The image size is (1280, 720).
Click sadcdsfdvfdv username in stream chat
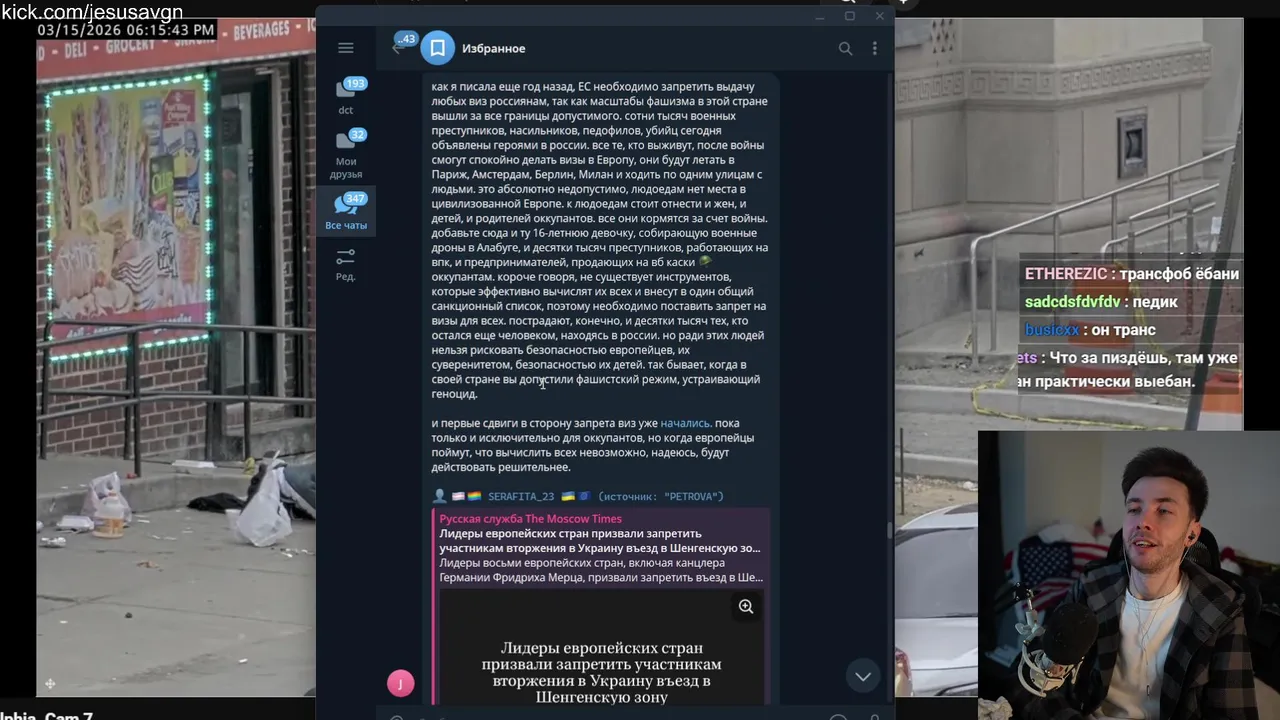coord(1072,302)
